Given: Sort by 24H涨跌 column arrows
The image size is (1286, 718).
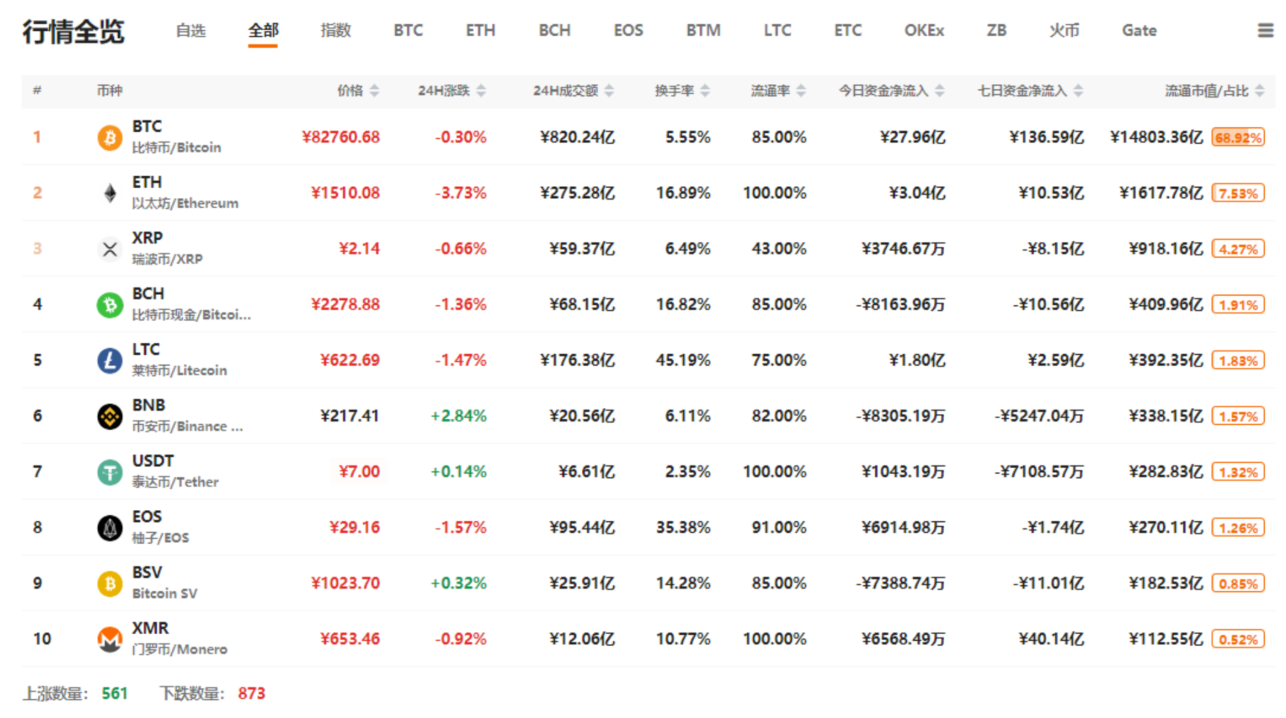Looking at the screenshot, I should [481, 91].
